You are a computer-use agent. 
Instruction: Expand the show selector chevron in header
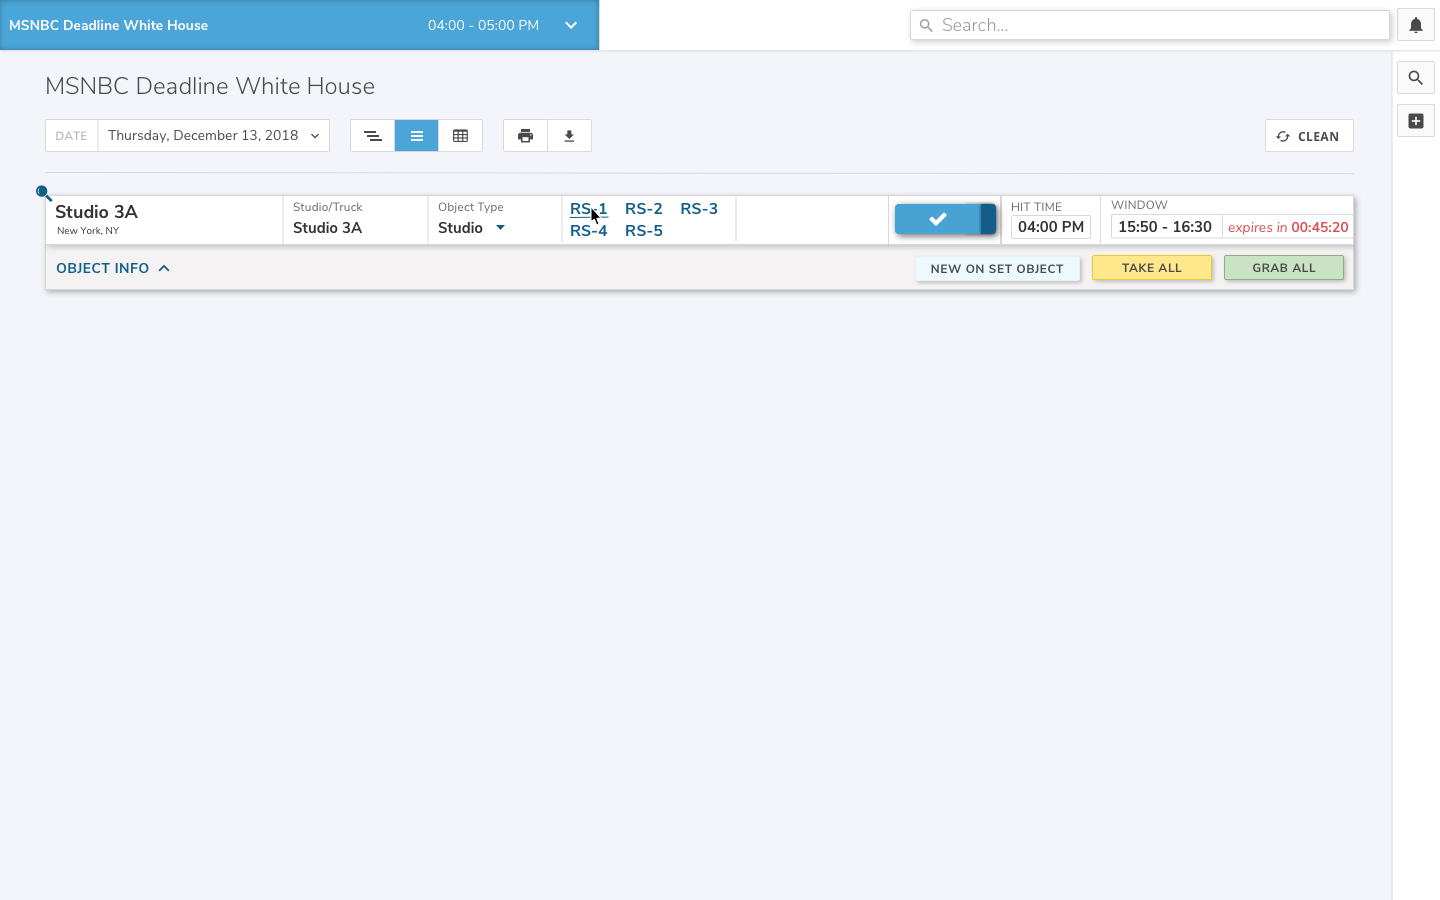point(570,25)
